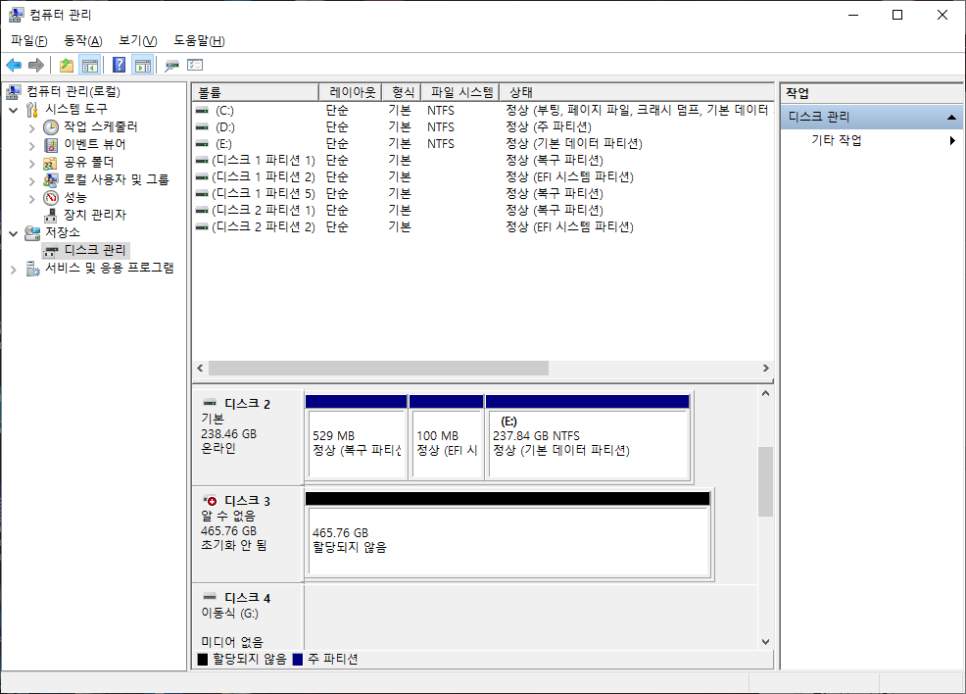The image size is (966, 694).
Task: Select the 디스크 1 파티션 5 row
Action: point(483,194)
